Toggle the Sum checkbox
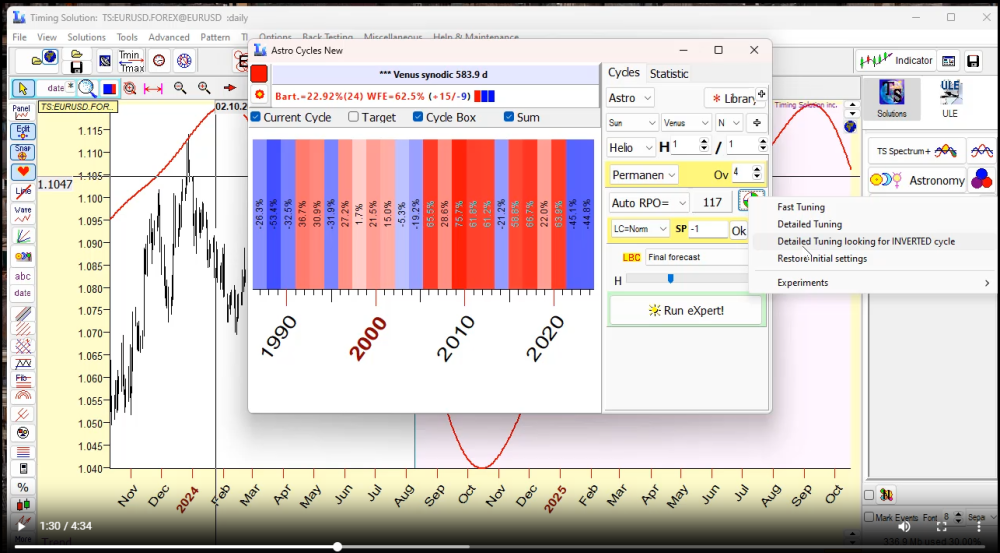The image size is (1000, 553). (x=509, y=117)
